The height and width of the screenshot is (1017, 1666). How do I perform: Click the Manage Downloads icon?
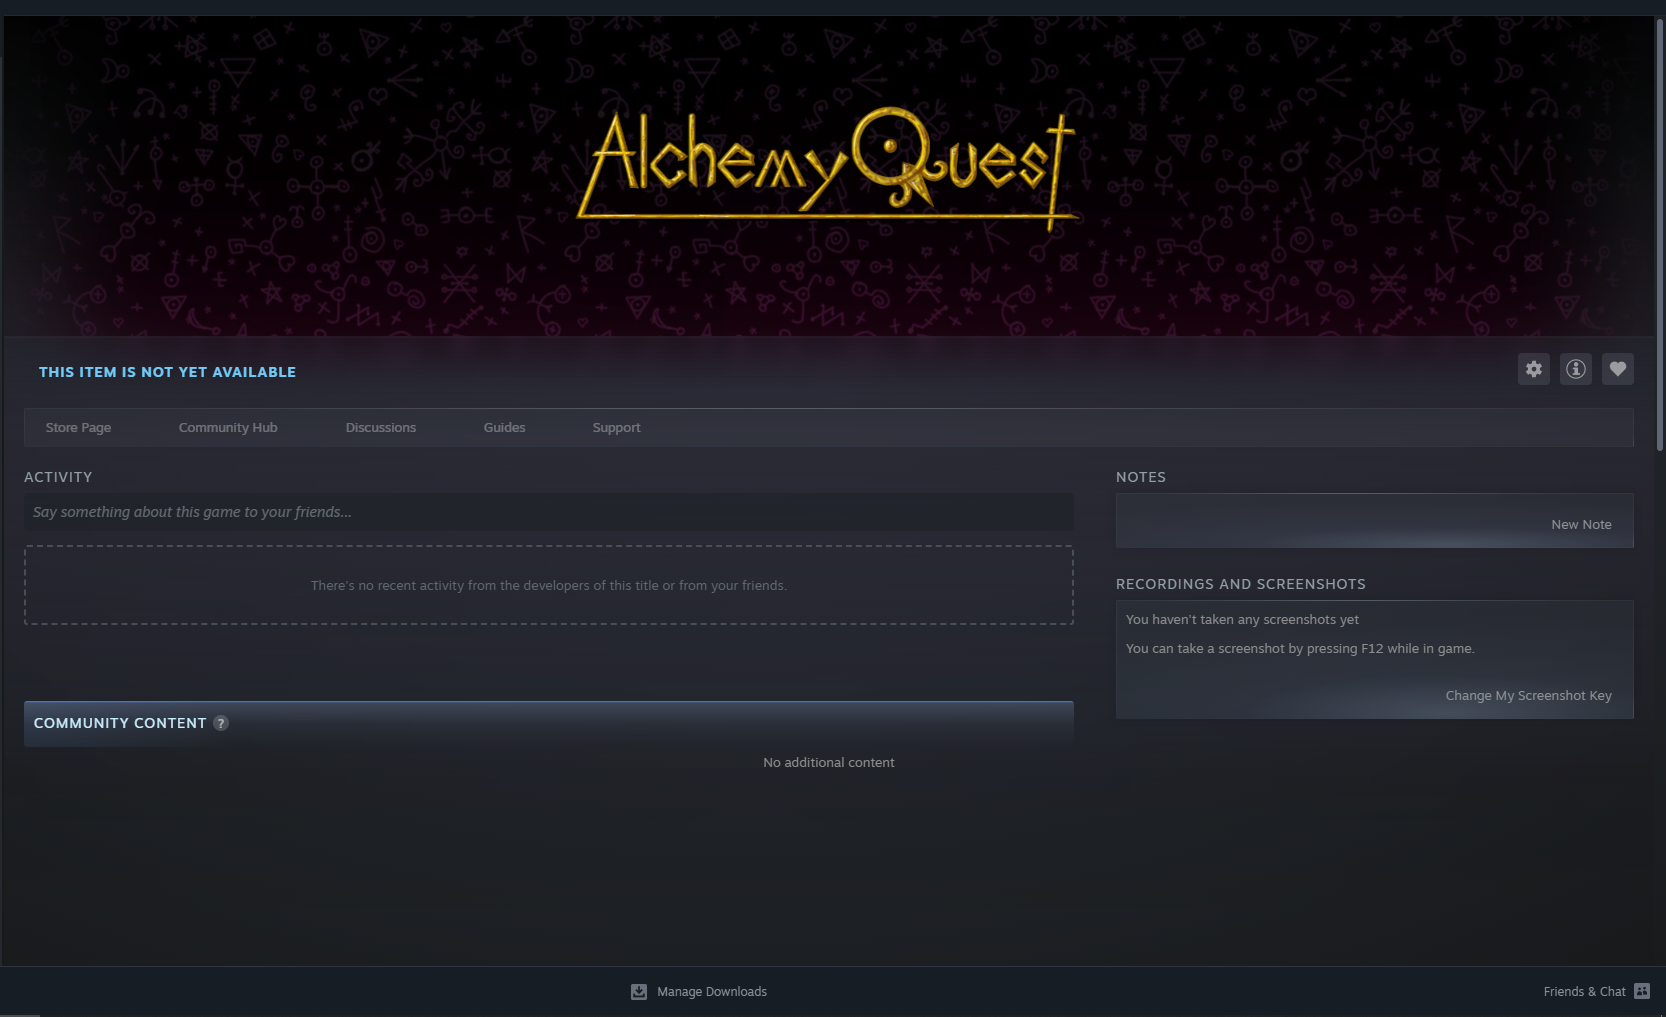[639, 992]
